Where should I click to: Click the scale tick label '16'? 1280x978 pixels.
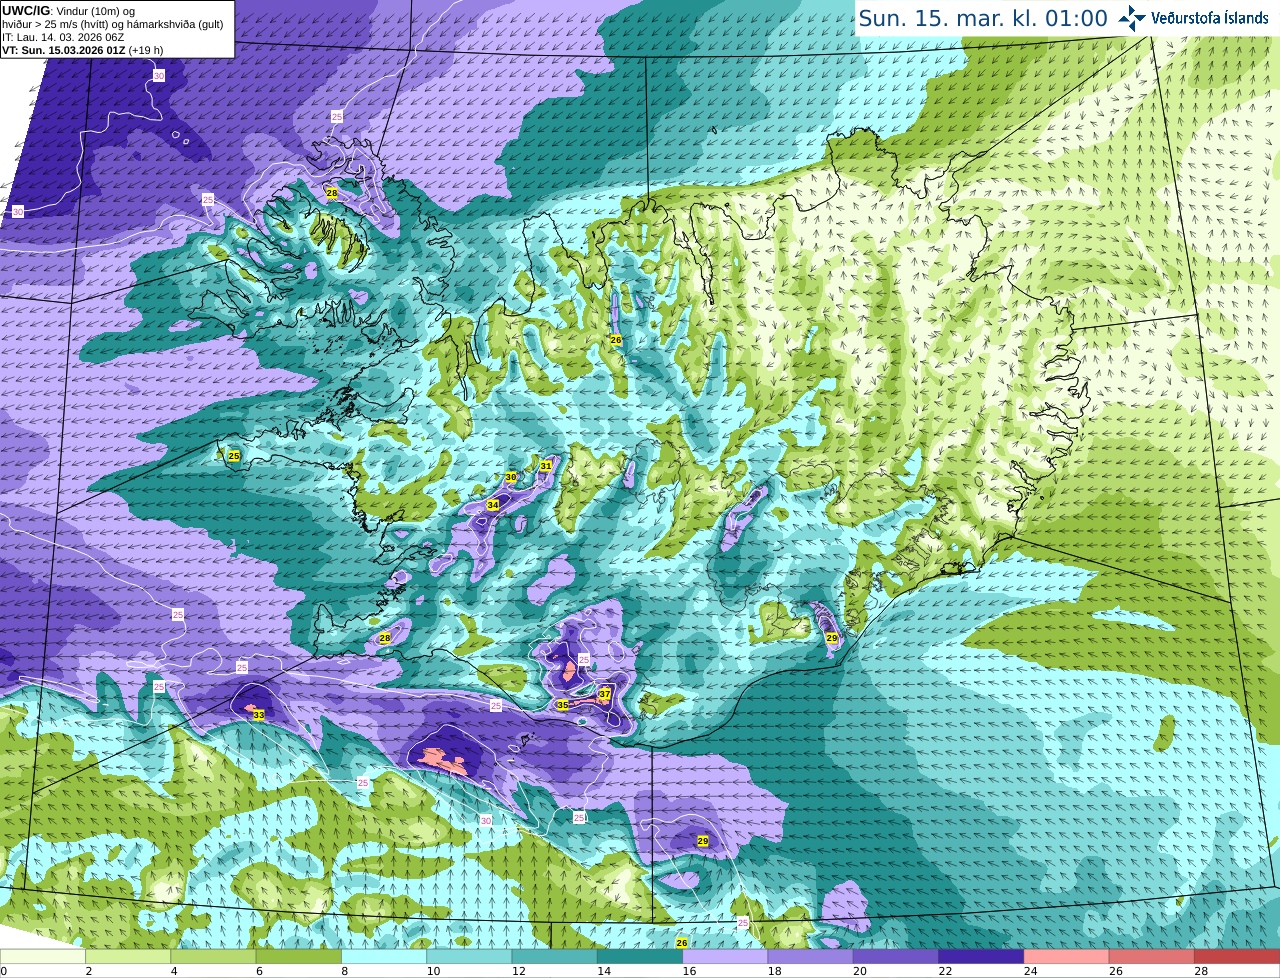coord(689,971)
